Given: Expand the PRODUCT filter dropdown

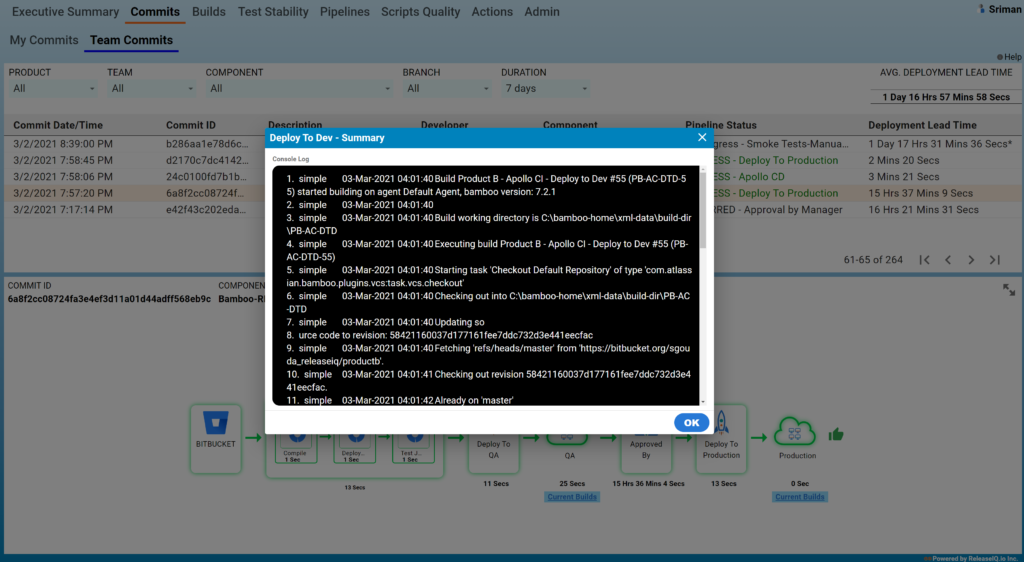Looking at the screenshot, I should click(x=54, y=88).
